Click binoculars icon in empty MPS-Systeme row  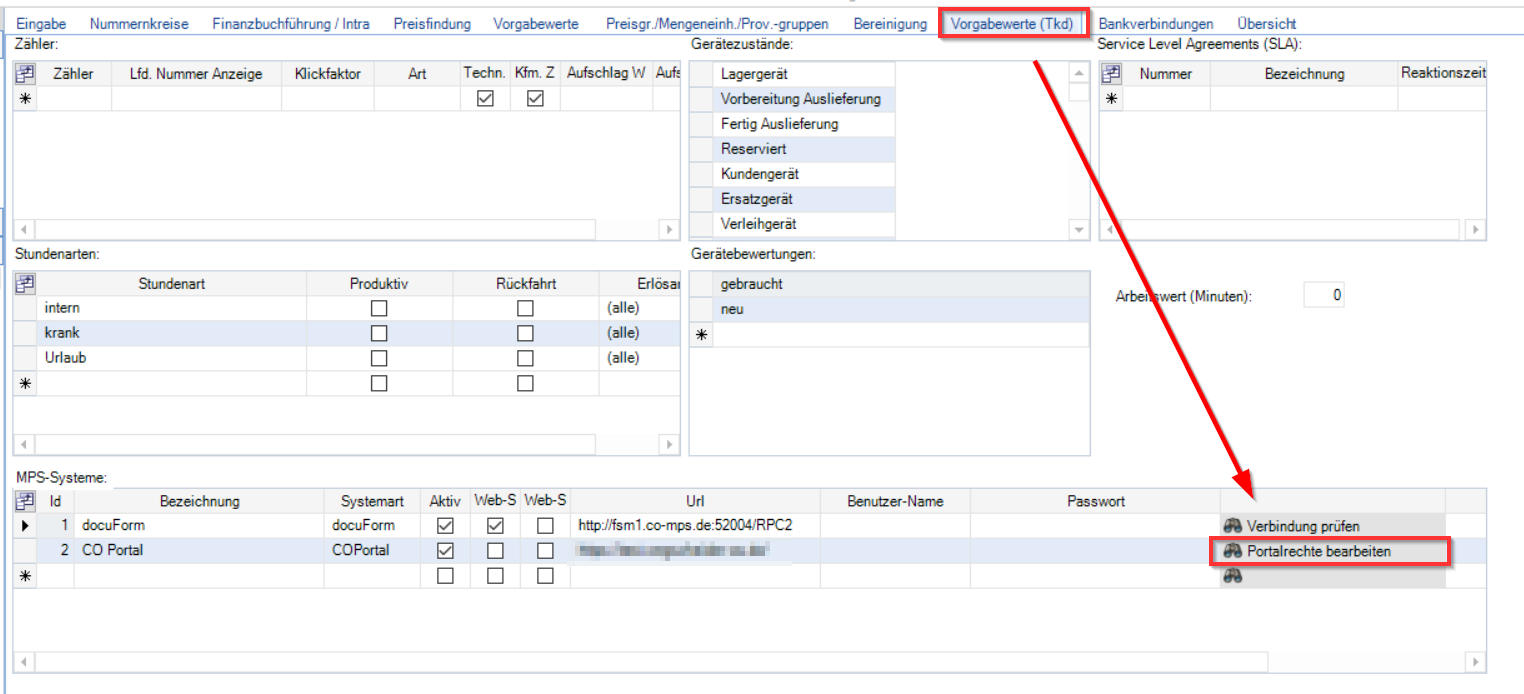coord(1232,576)
